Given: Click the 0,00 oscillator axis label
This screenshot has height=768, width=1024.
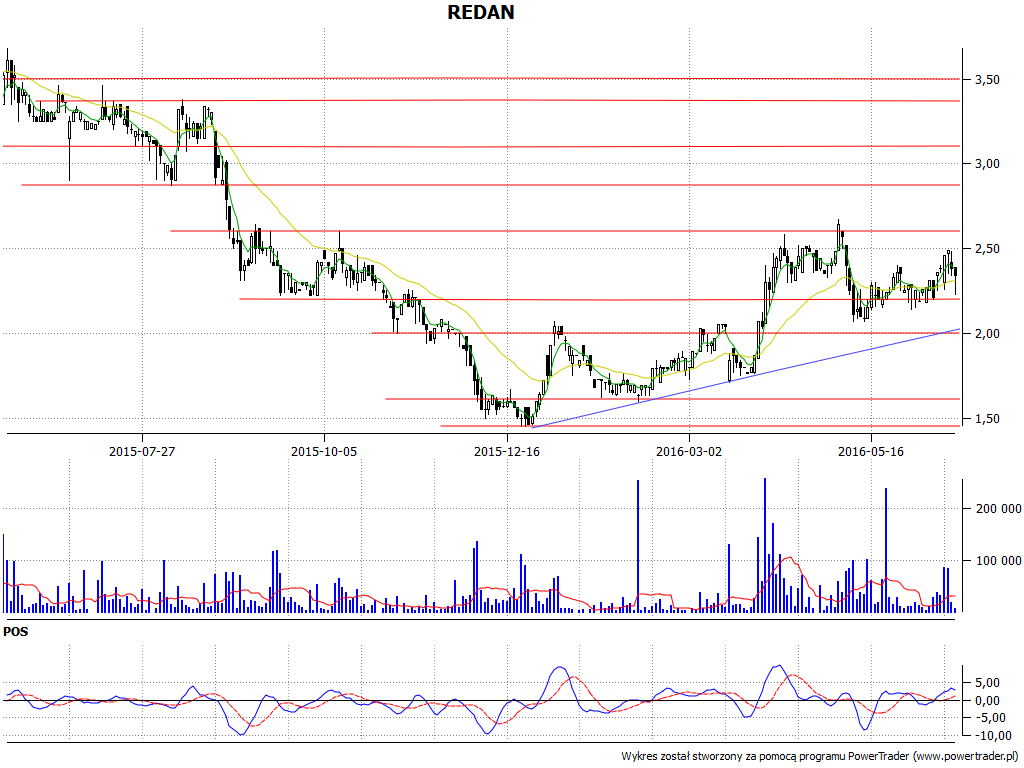Looking at the screenshot, I should pyautogui.click(x=987, y=701).
